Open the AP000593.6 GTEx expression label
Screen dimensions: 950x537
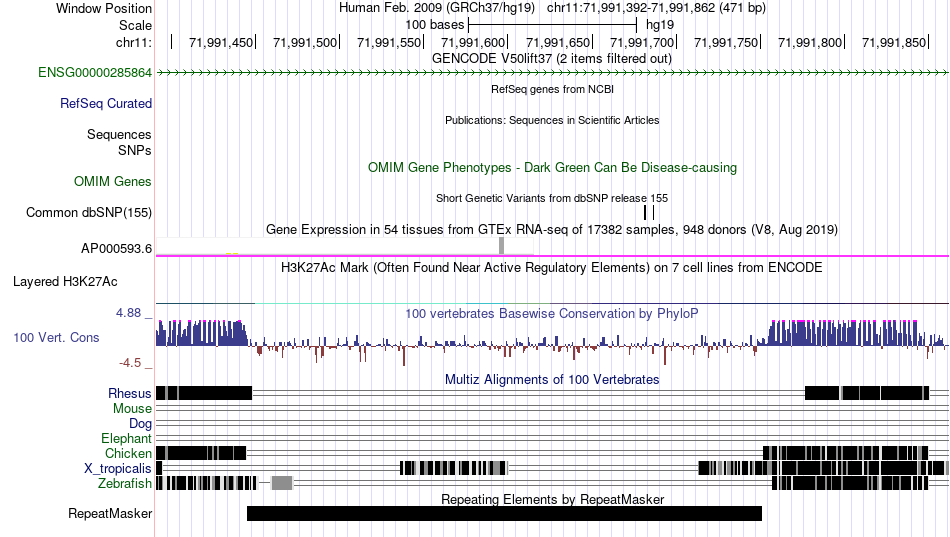coord(116,248)
